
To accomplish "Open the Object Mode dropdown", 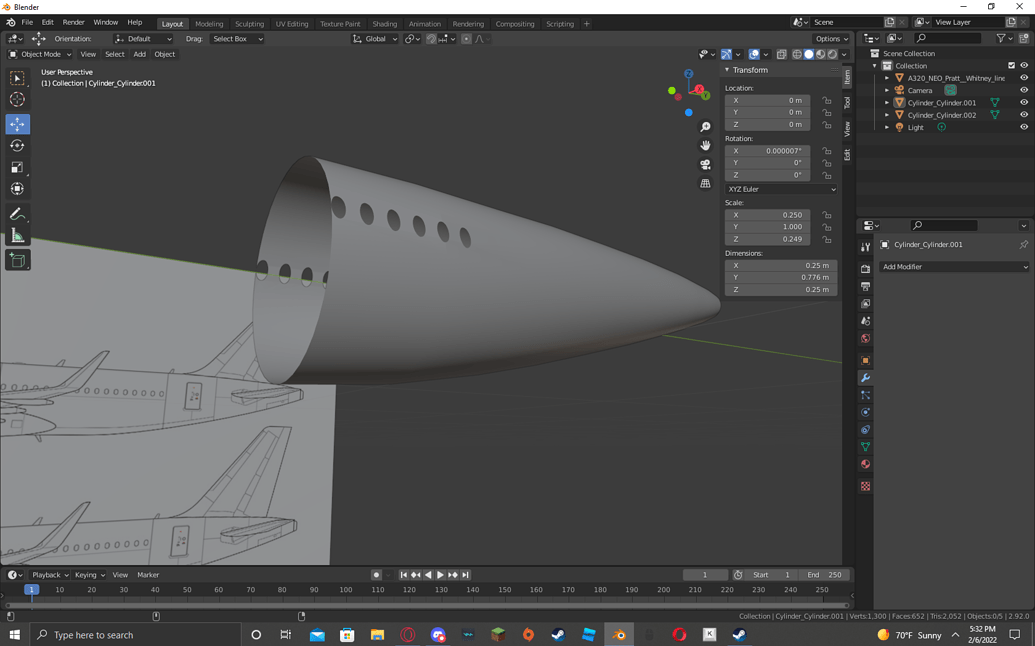I will [40, 54].
